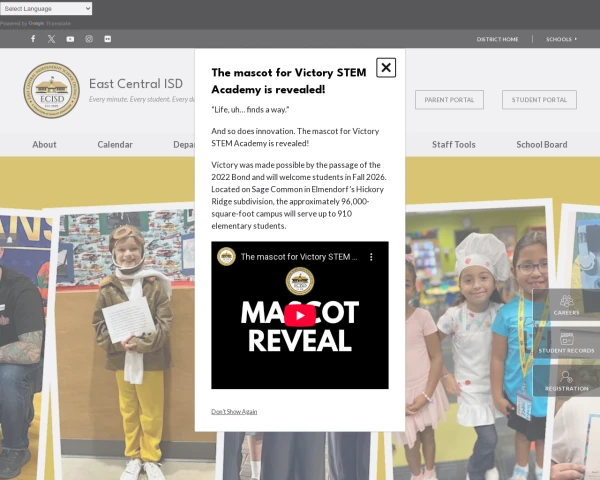Open the Calendar menu

click(115, 145)
